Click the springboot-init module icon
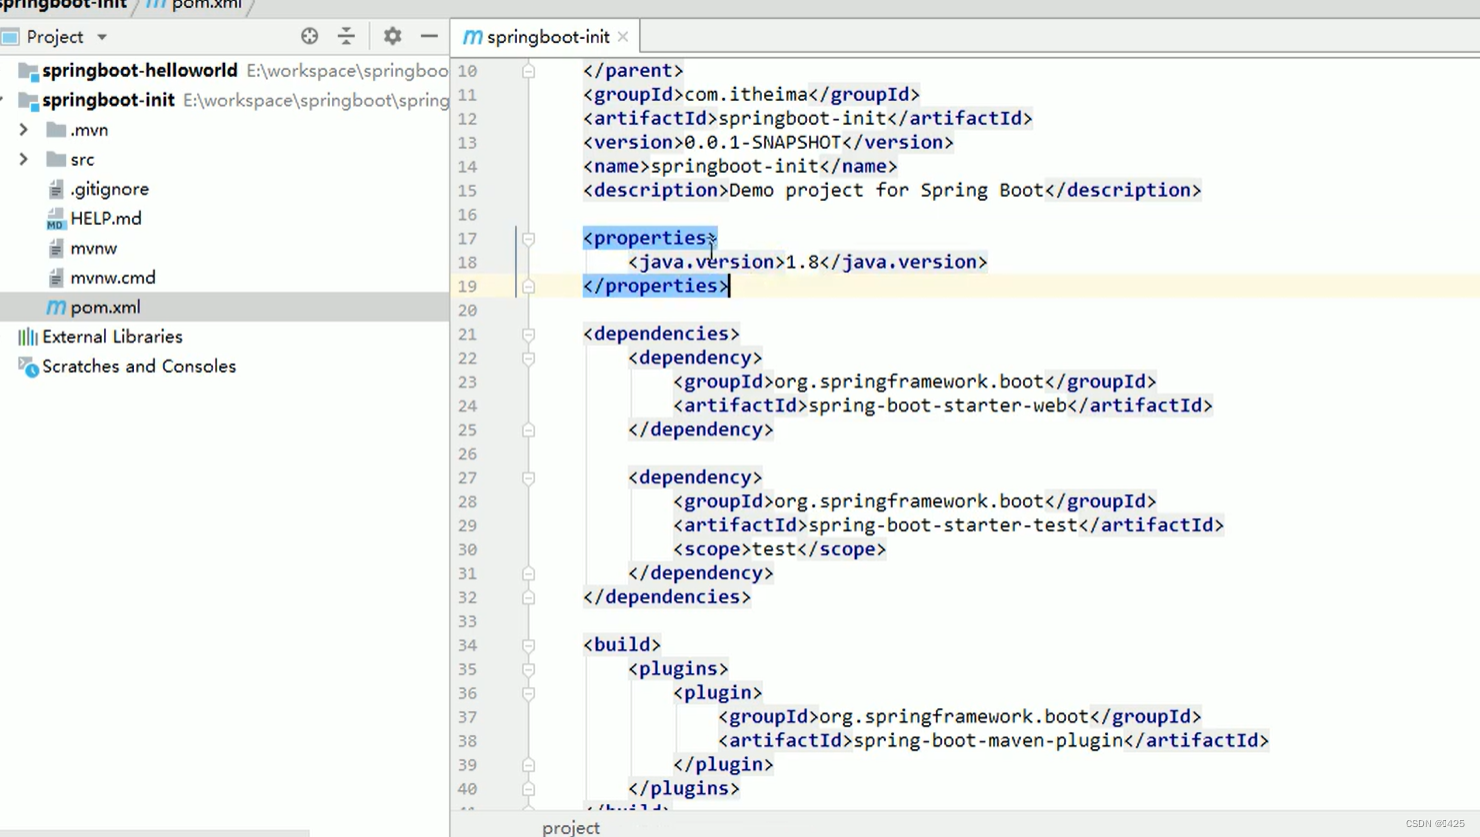1480x837 pixels. tap(28, 101)
